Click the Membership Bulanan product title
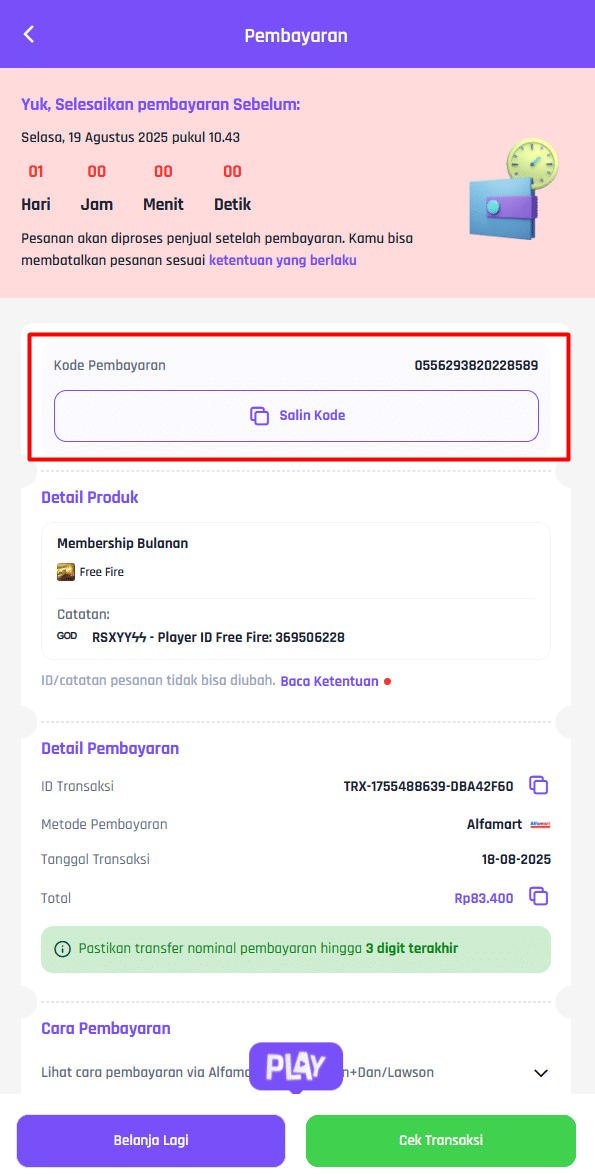This screenshot has width=595, height=1174. click(x=123, y=543)
